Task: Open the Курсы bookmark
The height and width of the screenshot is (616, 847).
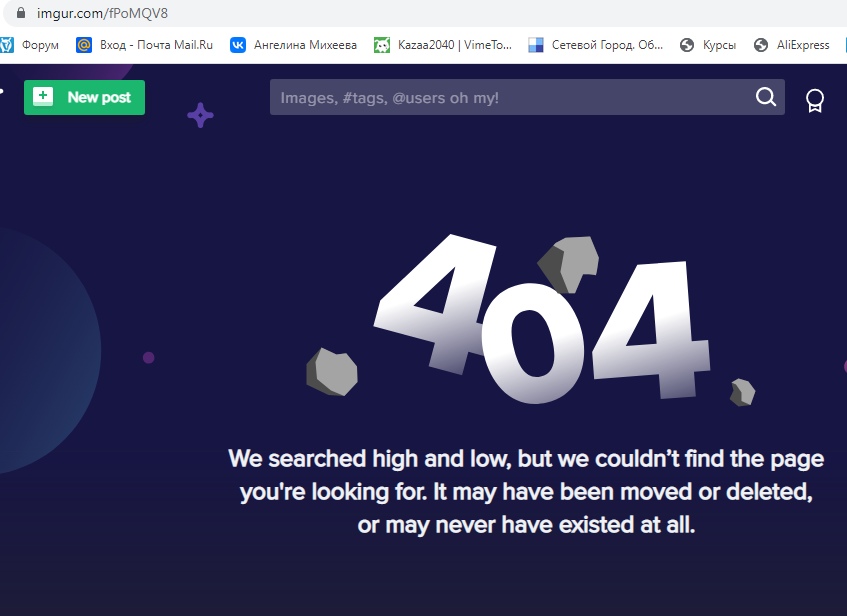Action: [708, 45]
